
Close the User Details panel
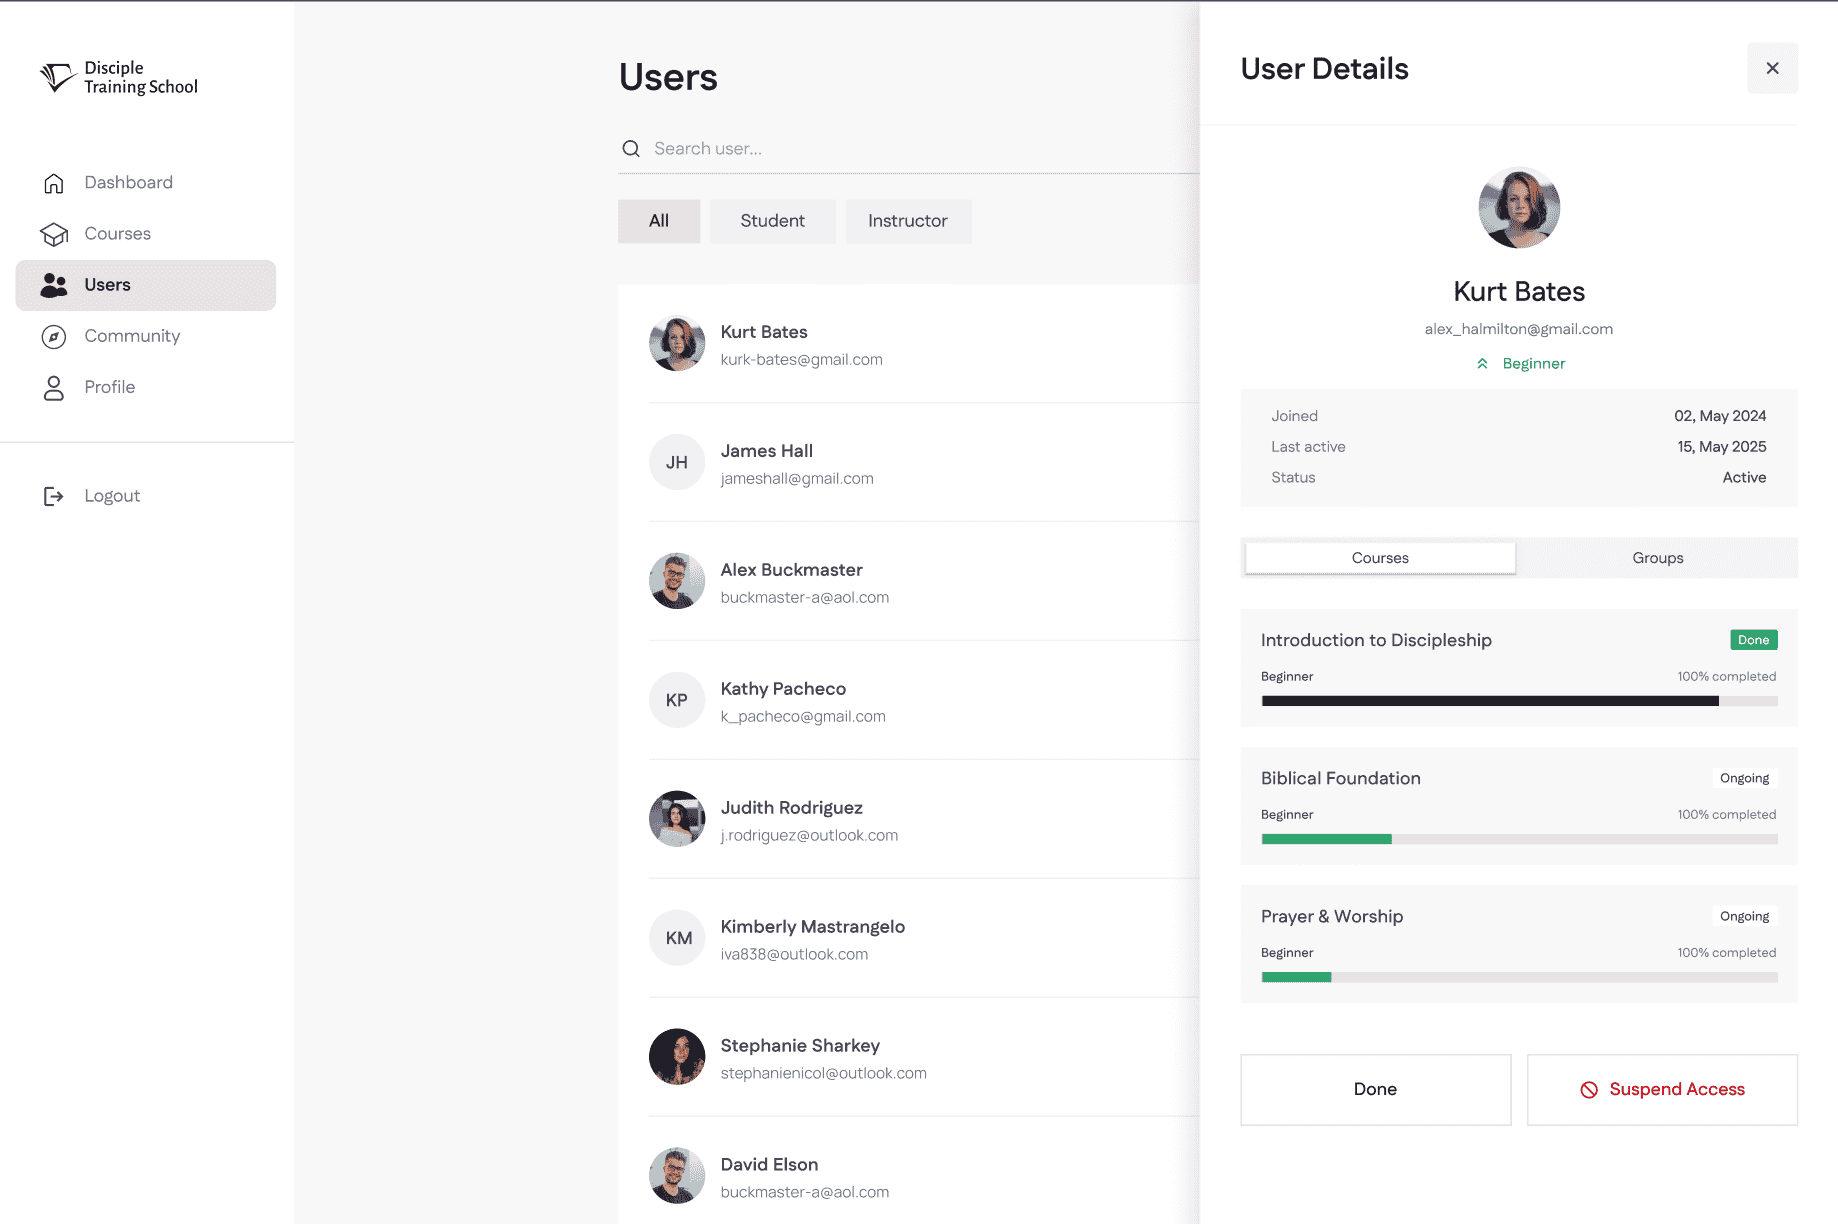[1772, 68]
